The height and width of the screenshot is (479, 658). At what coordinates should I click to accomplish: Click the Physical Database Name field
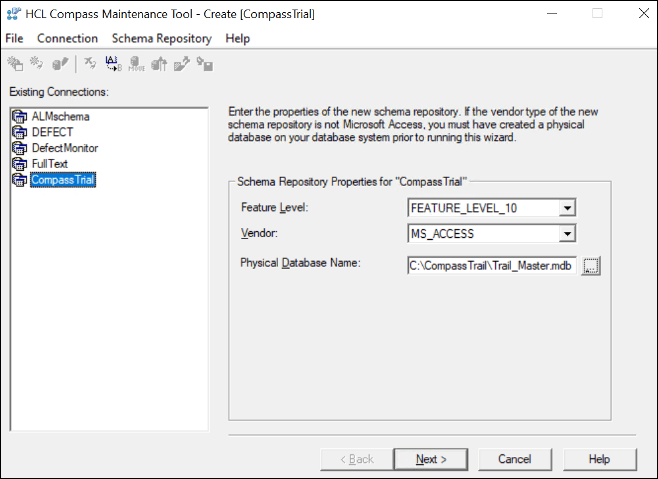(491, 266)
